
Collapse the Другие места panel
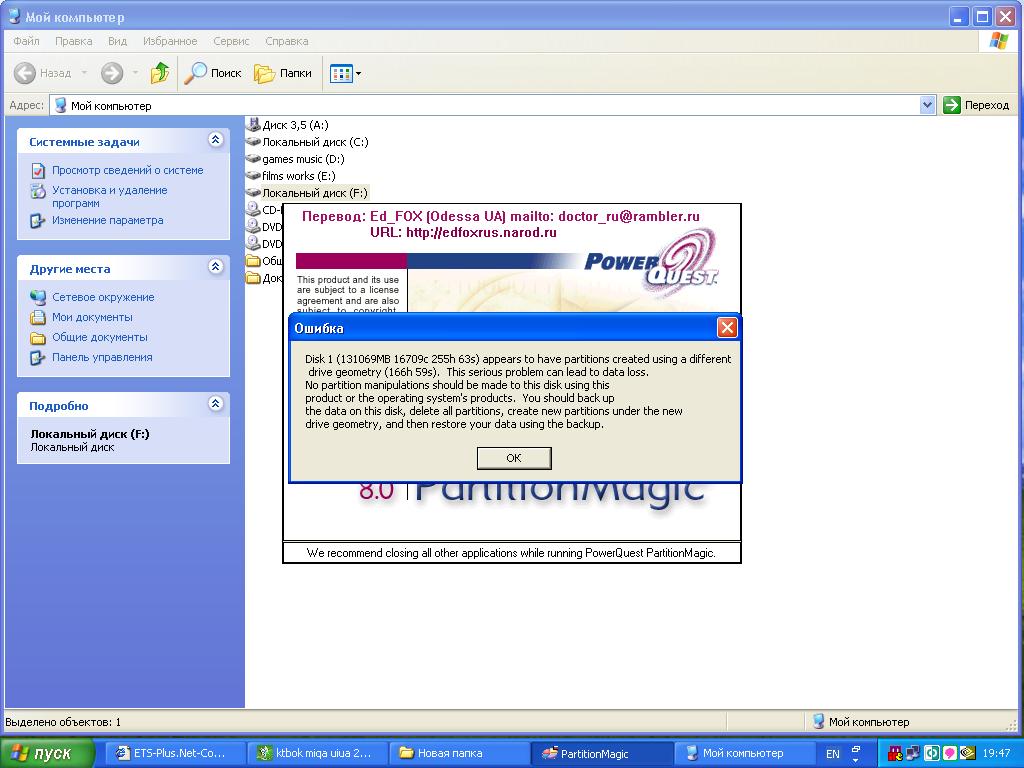point(215,268)
